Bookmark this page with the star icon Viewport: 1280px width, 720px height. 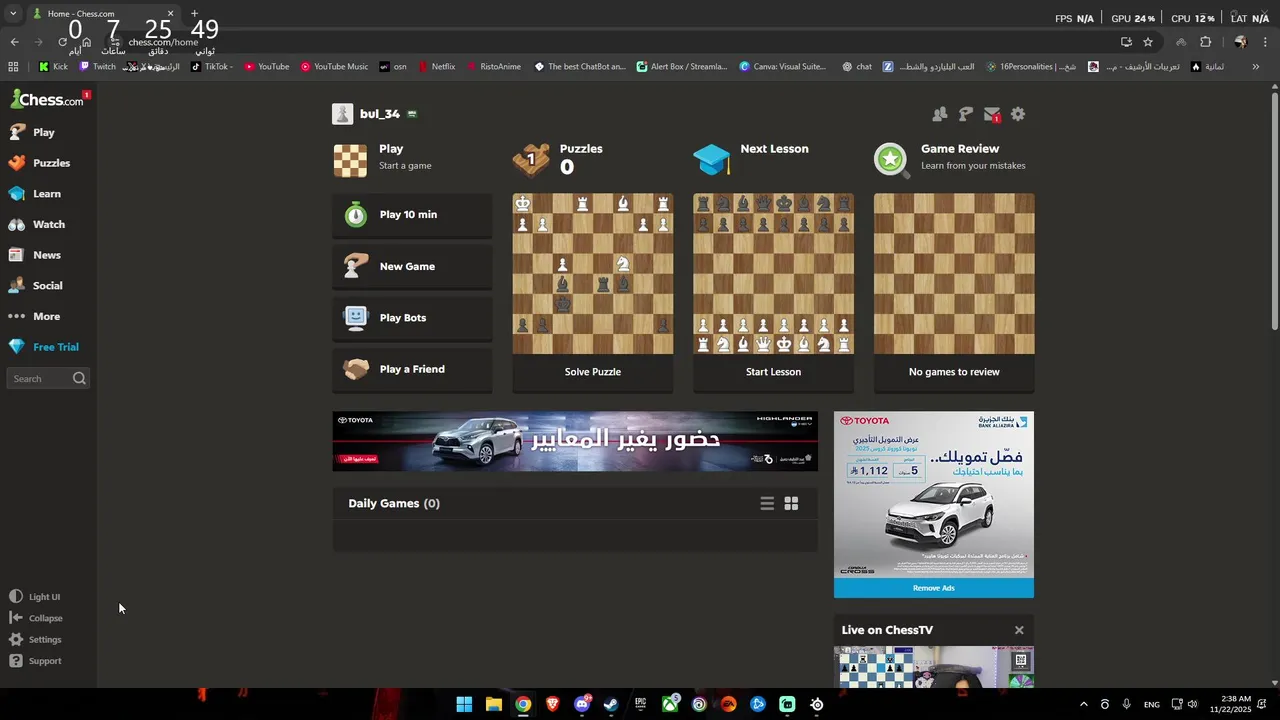pyautogui.click(x=1148, y=42)
